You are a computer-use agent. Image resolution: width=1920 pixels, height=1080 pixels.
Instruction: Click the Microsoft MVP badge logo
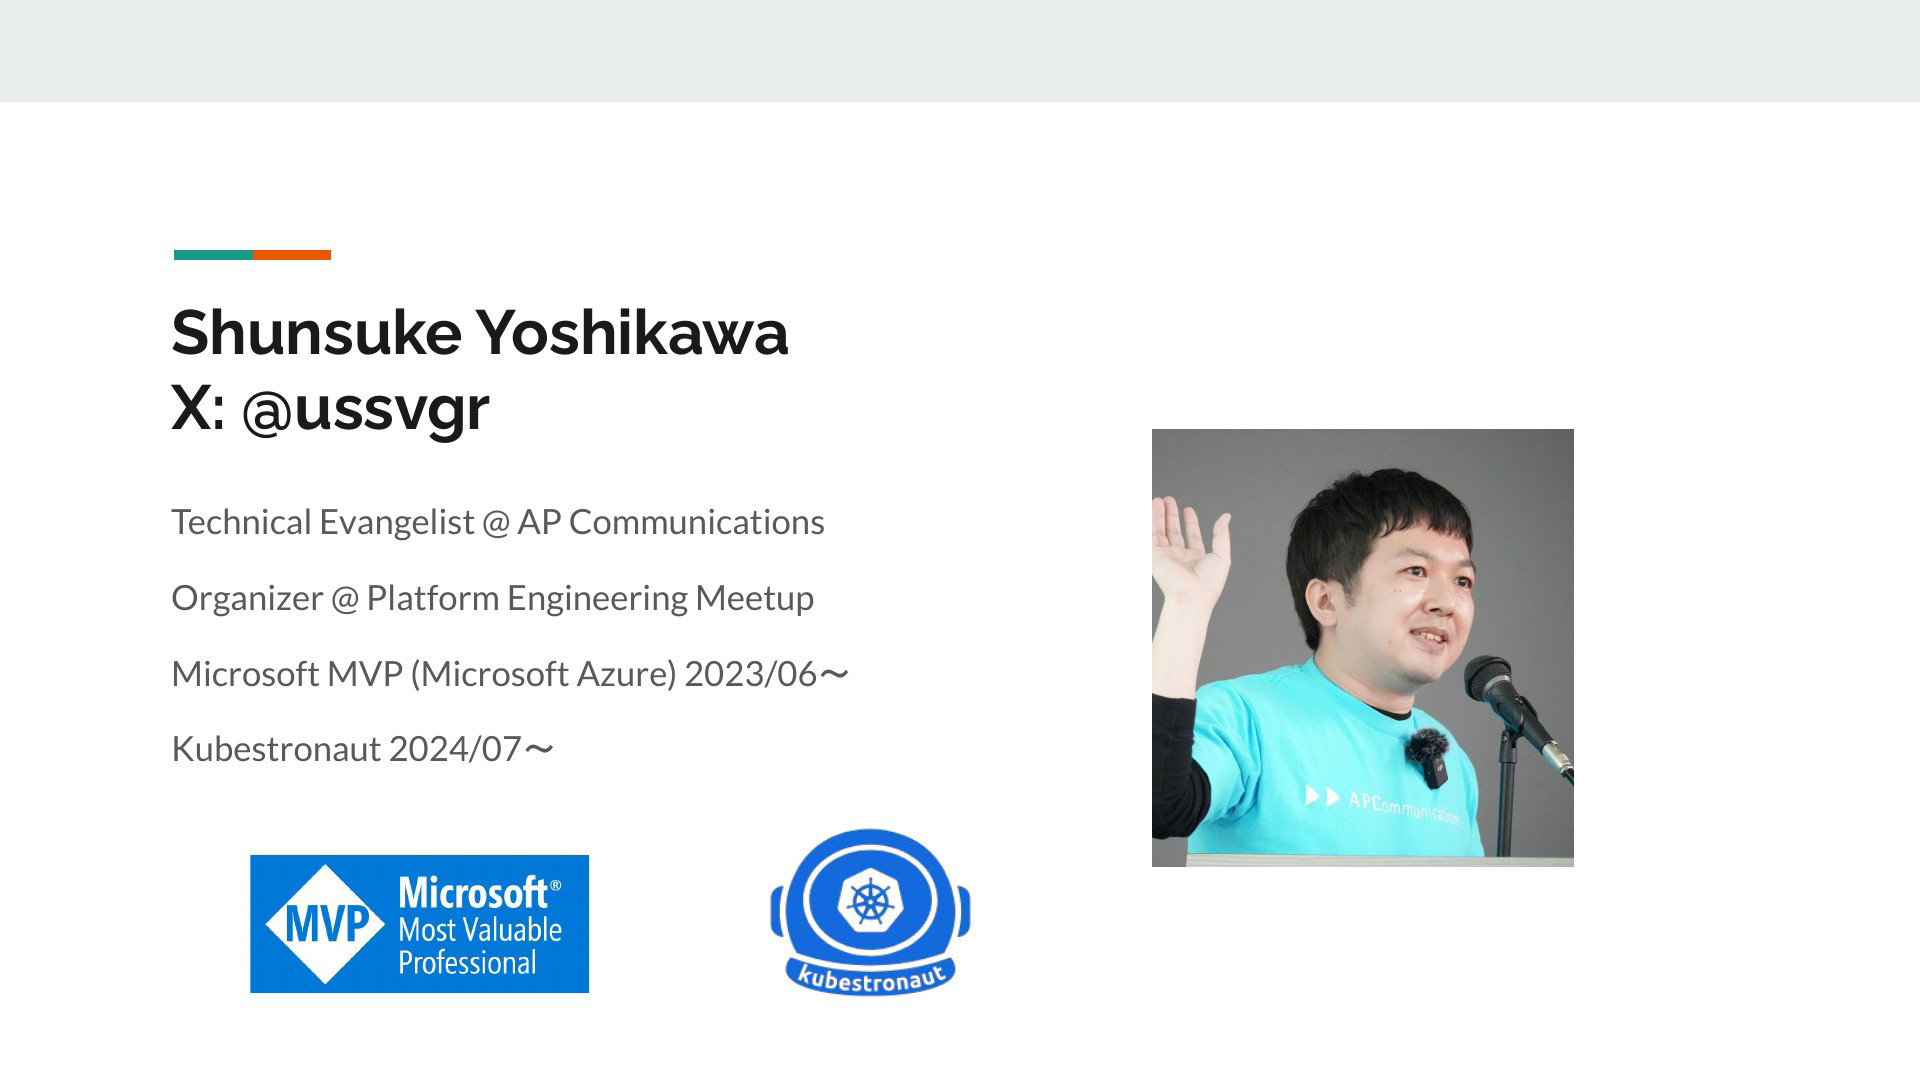tap(419, 924)
